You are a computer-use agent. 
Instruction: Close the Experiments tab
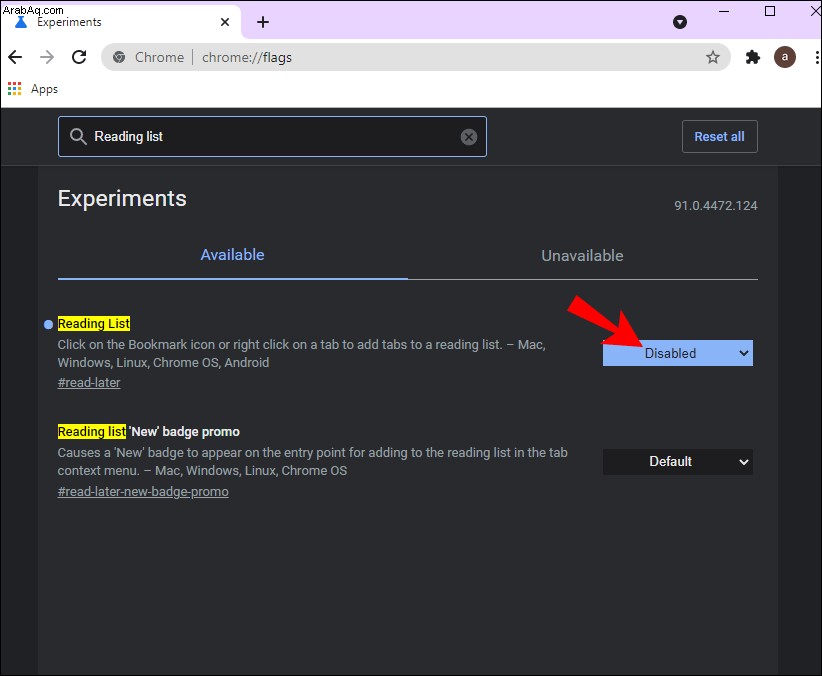click(x=225, y=22)
